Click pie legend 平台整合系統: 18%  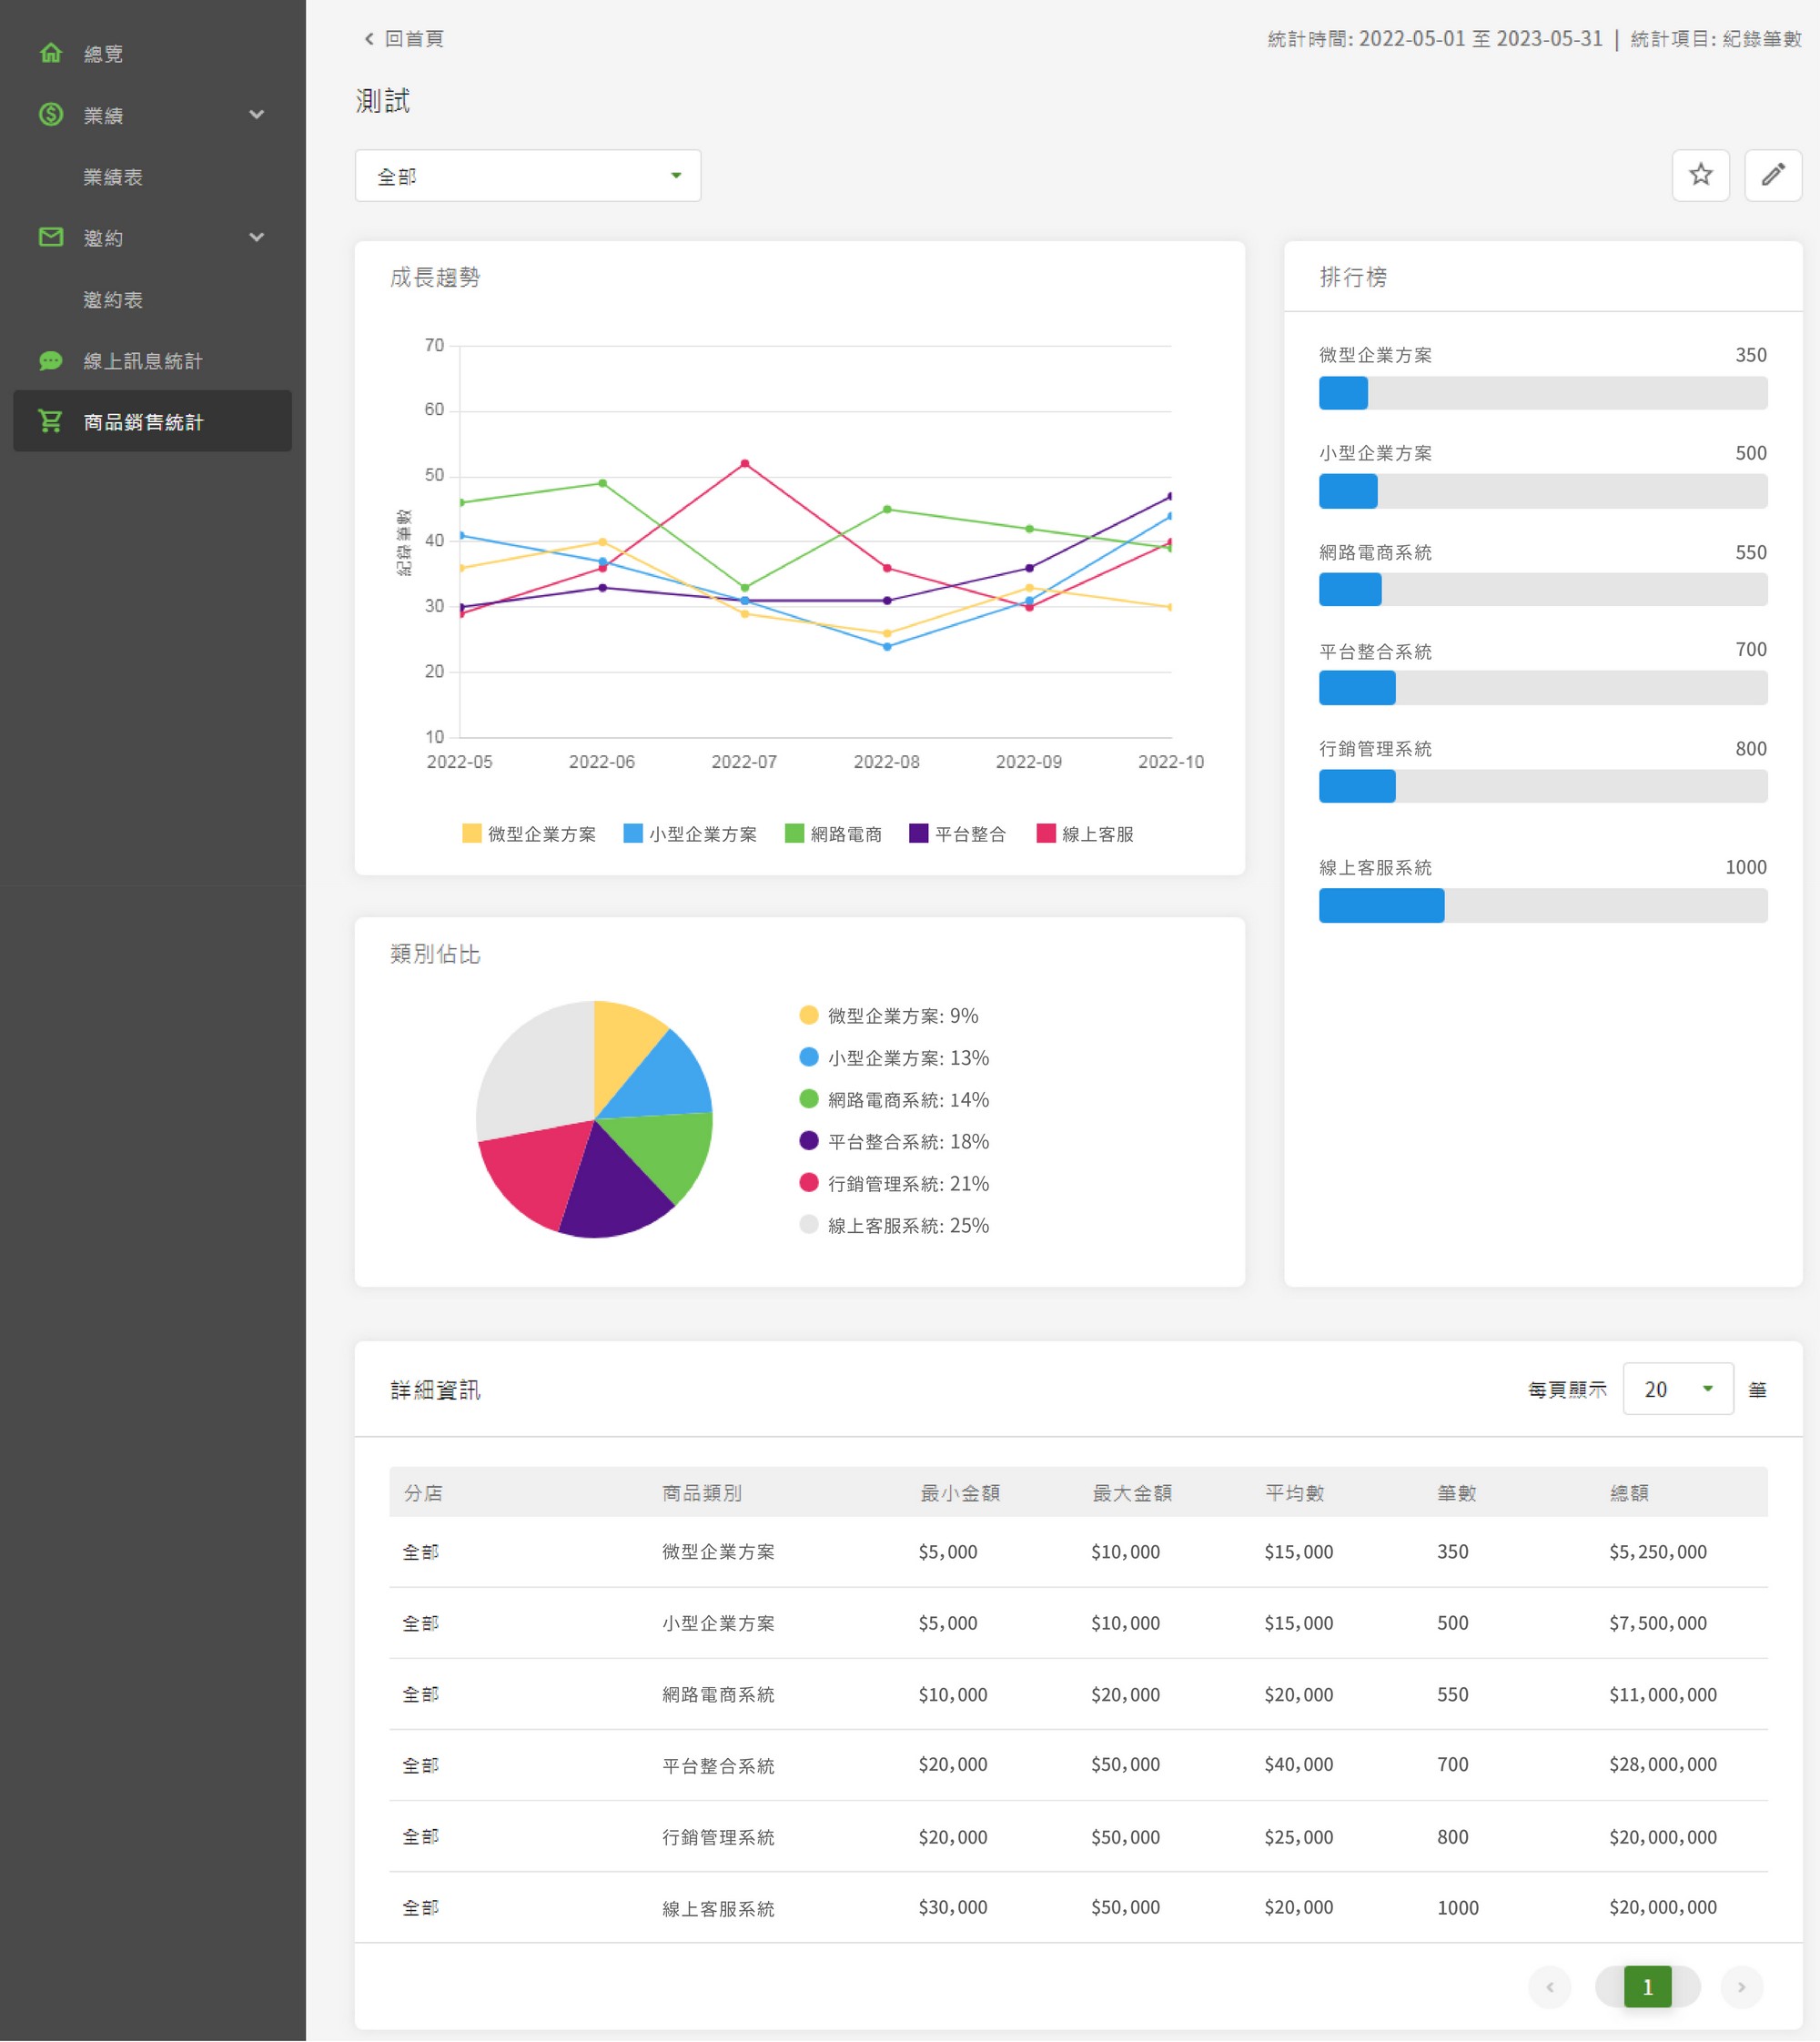[x=894, y=1141]
